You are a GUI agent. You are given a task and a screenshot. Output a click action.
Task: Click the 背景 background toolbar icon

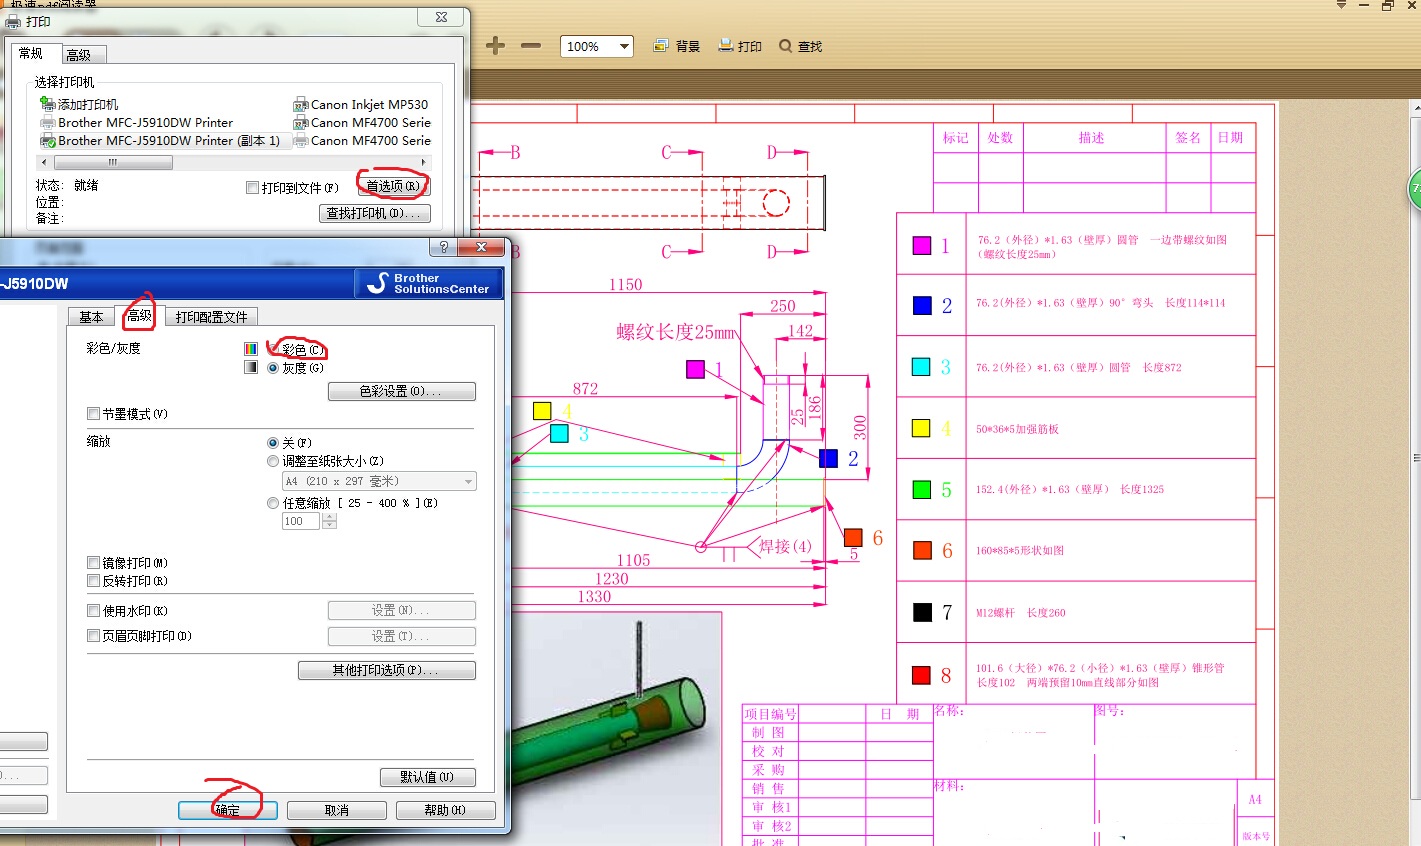661,46
